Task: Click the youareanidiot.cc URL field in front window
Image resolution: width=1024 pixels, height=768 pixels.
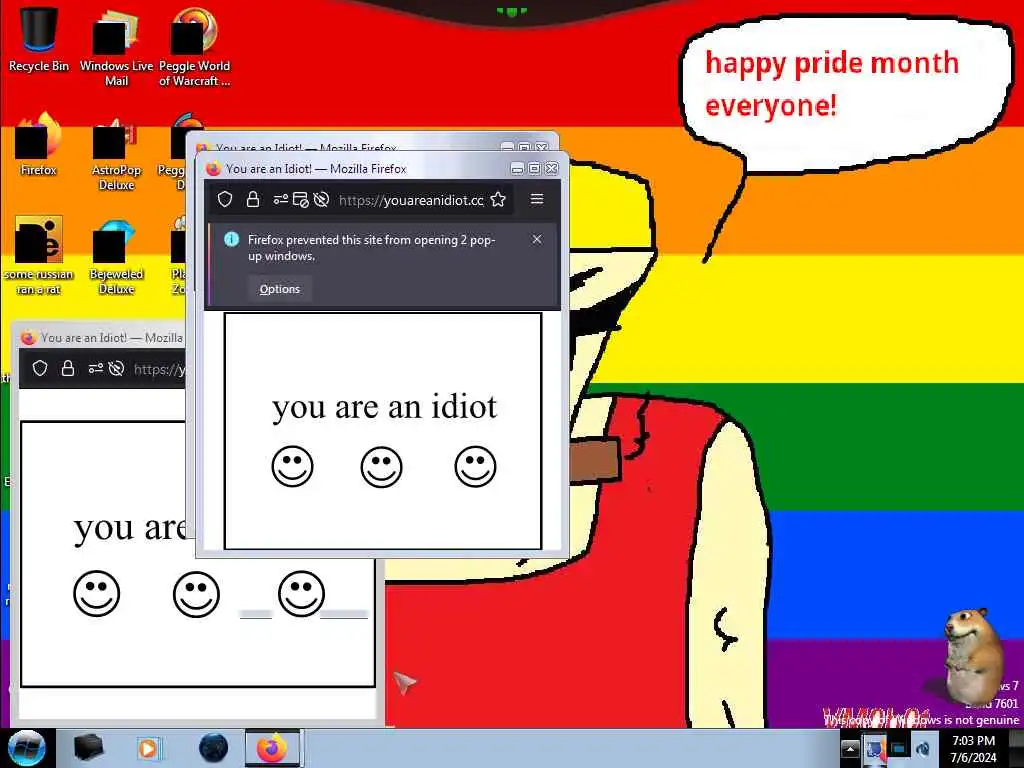Action: 411,200
